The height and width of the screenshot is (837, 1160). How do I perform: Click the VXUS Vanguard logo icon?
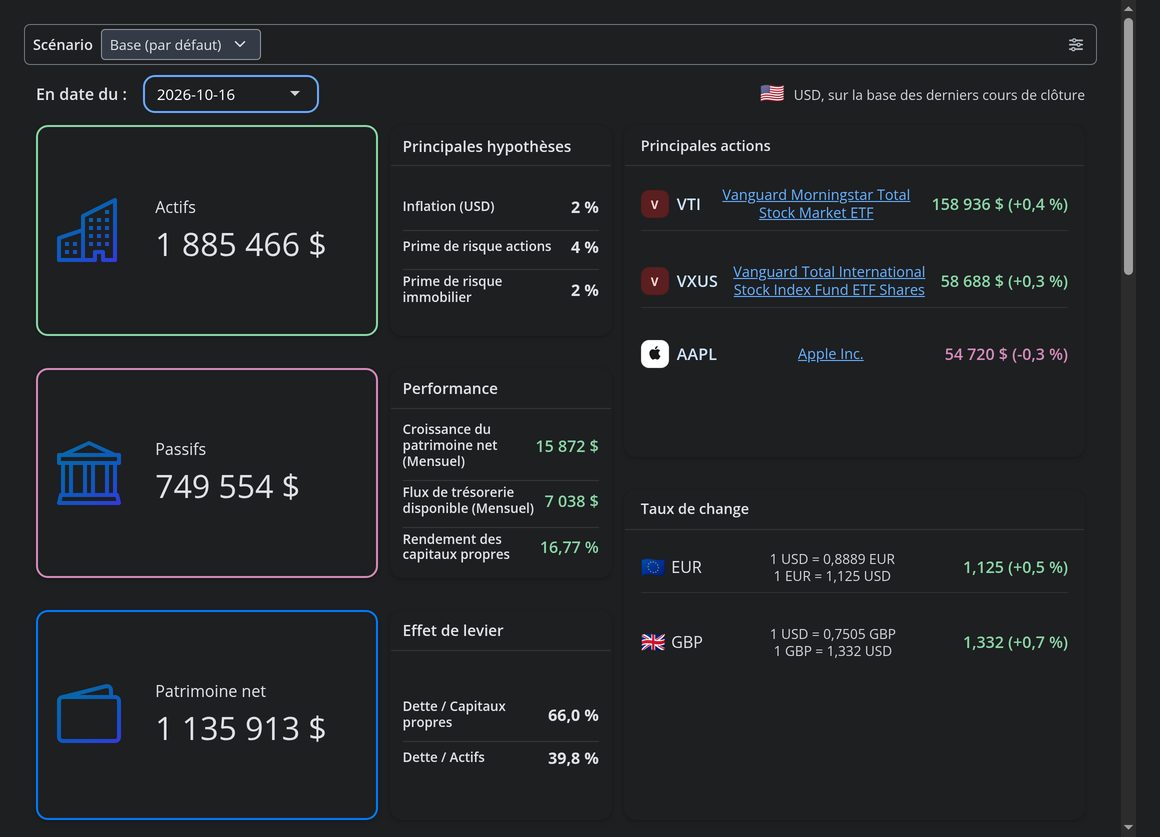coord(655,281)
